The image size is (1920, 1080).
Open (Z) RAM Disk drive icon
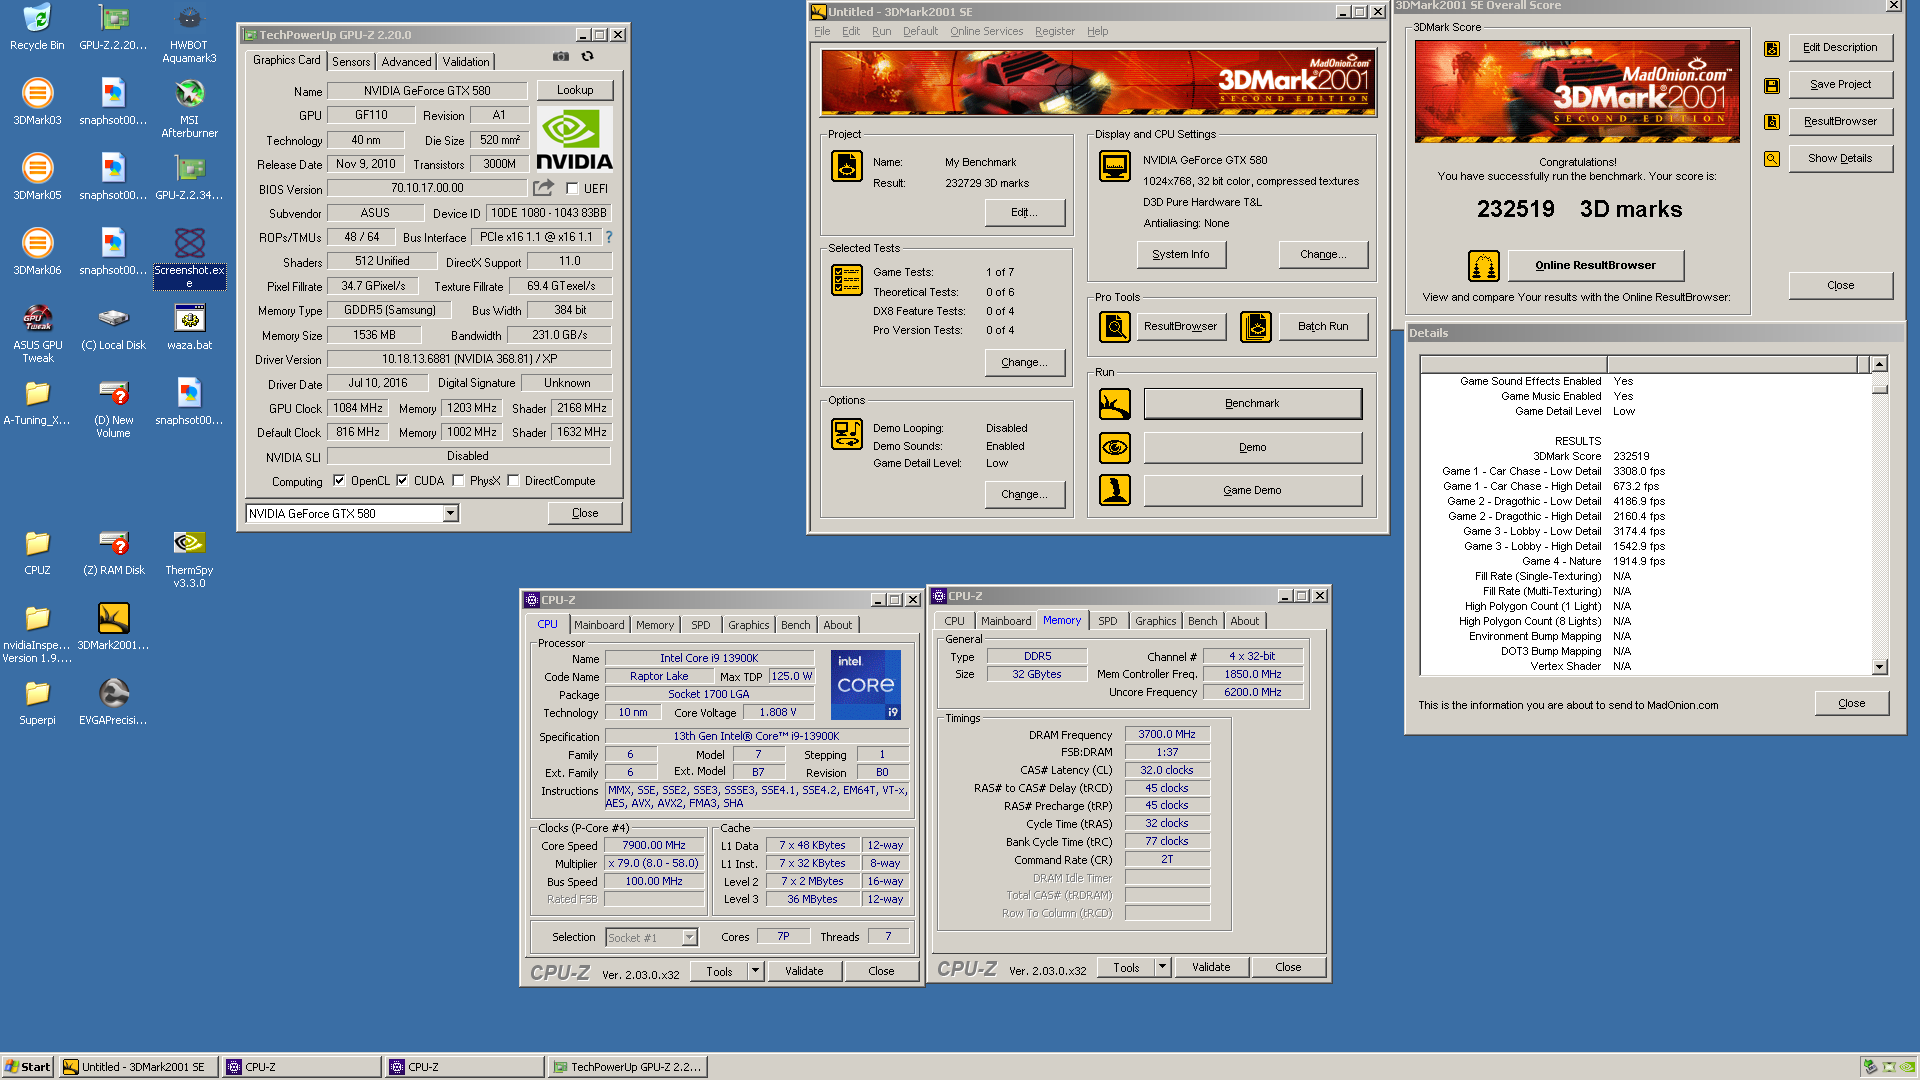point(113,551)
